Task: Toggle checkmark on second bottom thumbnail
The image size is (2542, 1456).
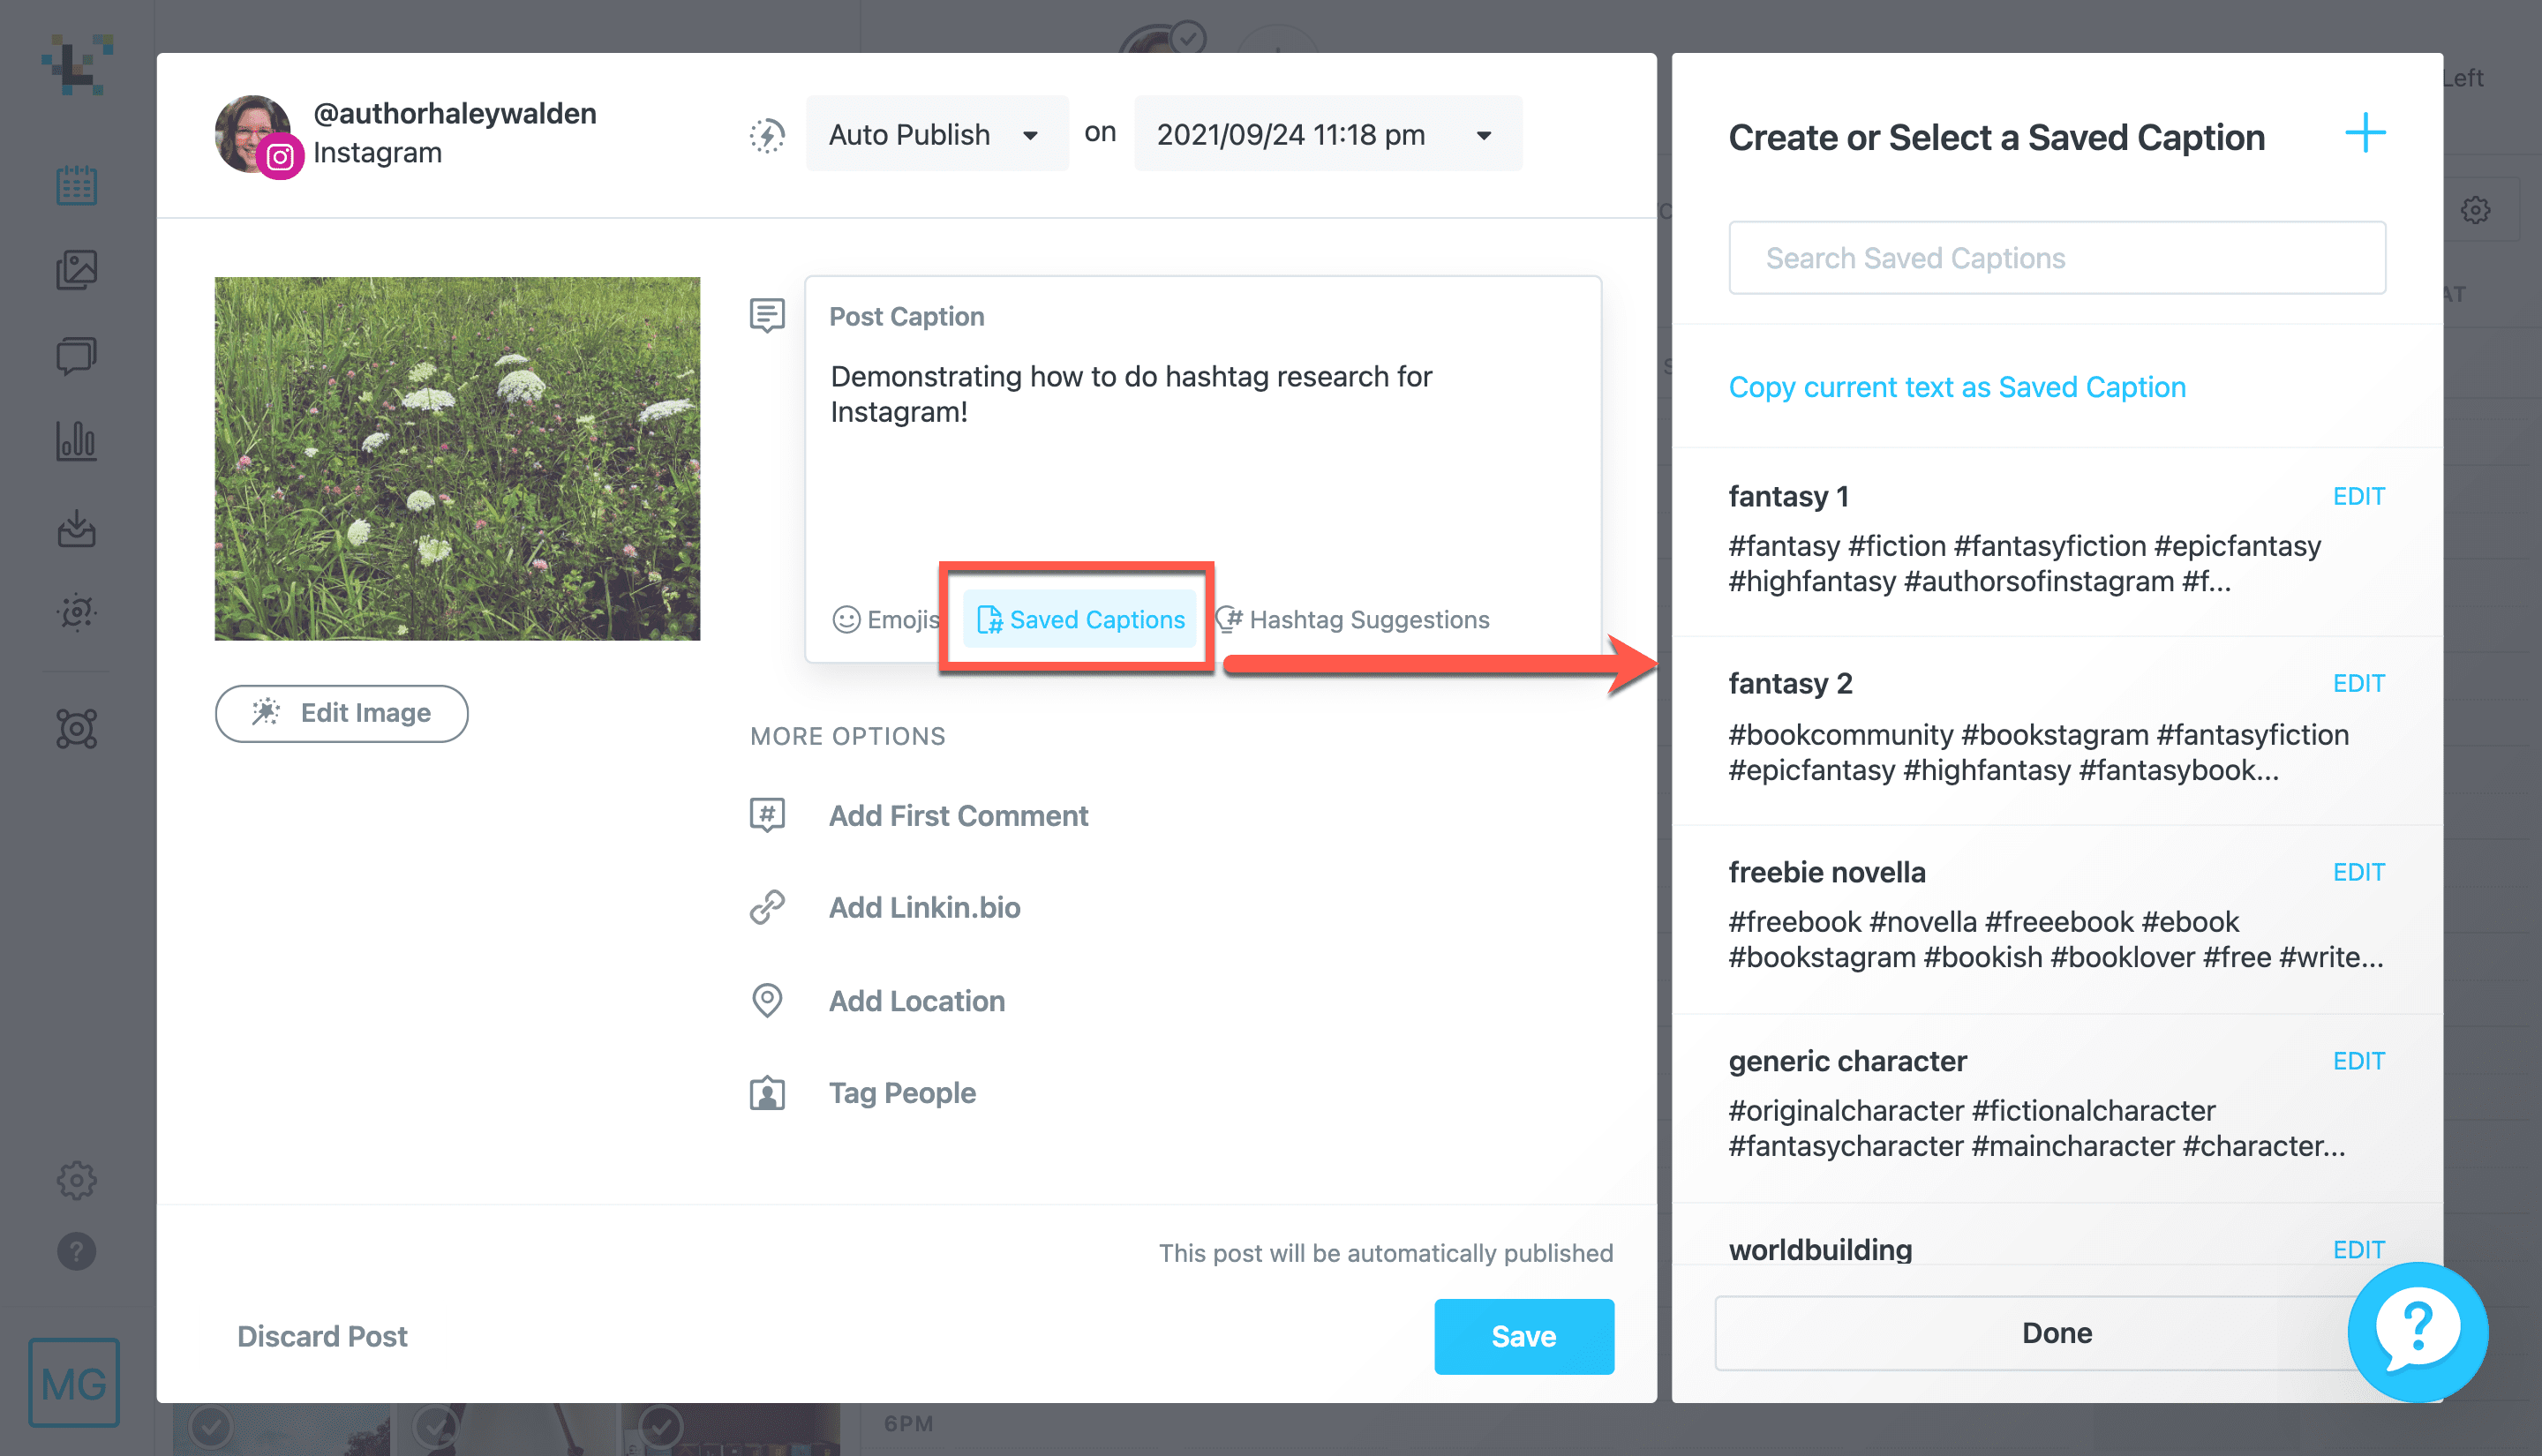Action: [x=435, y=1427]
